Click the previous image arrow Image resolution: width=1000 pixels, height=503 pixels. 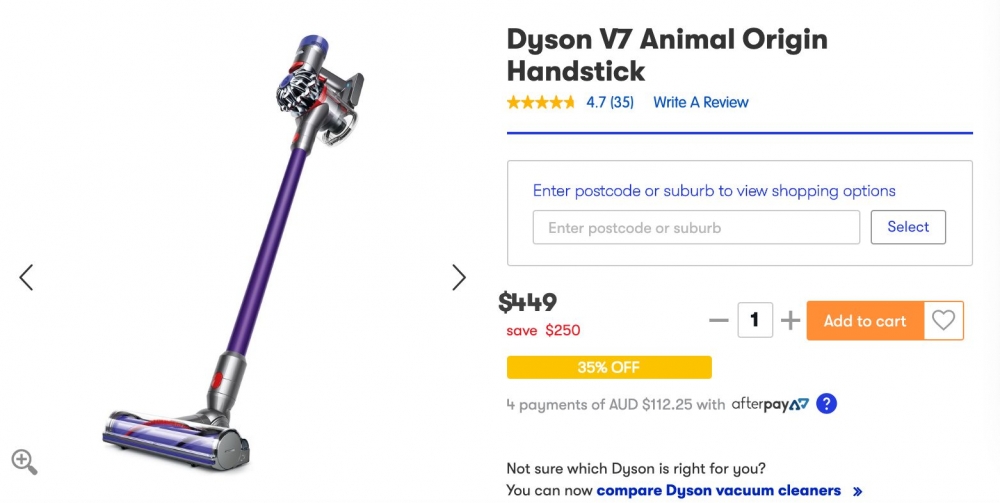click(x=26, y=277)
